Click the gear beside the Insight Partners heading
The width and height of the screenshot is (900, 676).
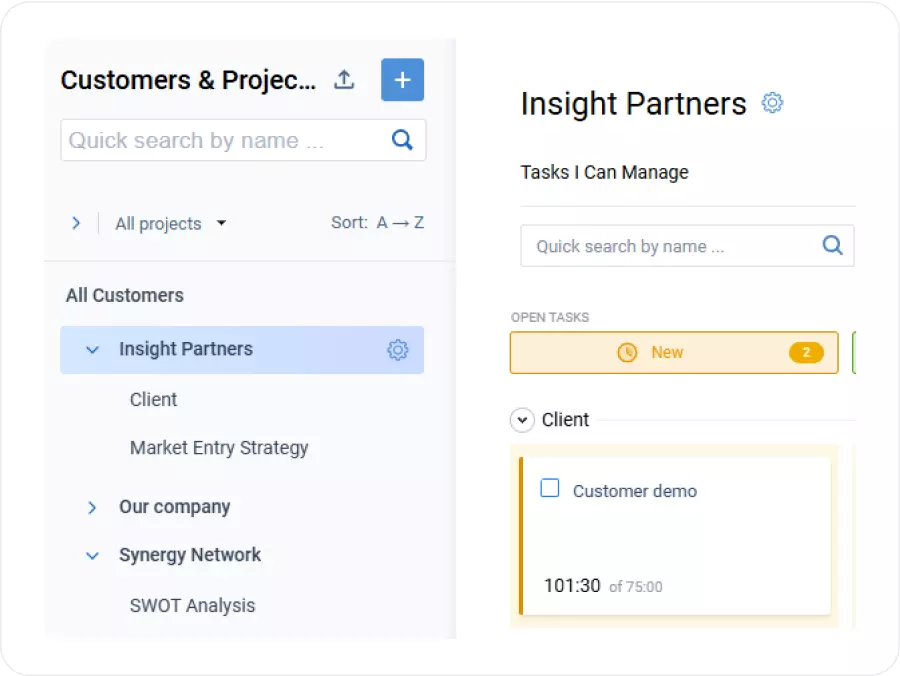(771, 103)
